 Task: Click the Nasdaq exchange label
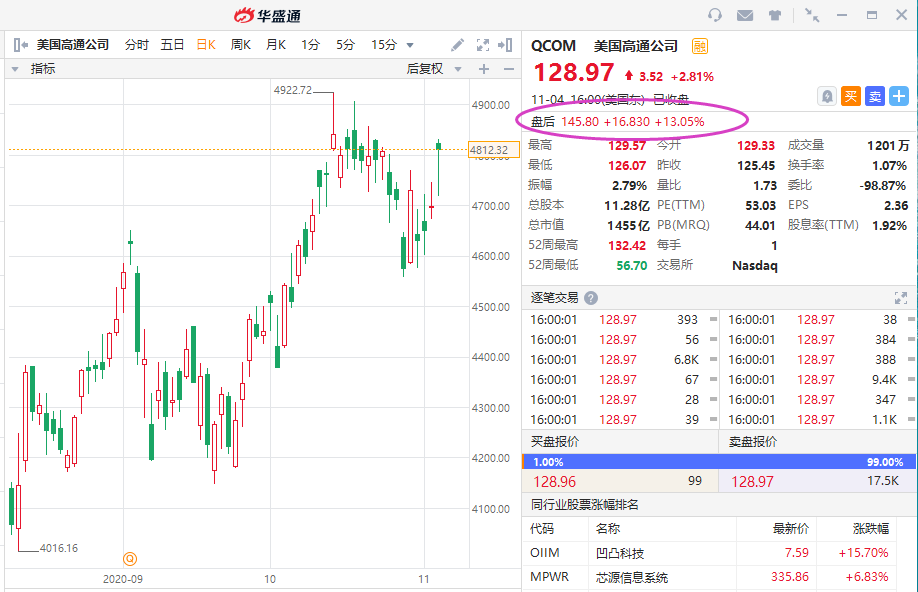[755, 265]
